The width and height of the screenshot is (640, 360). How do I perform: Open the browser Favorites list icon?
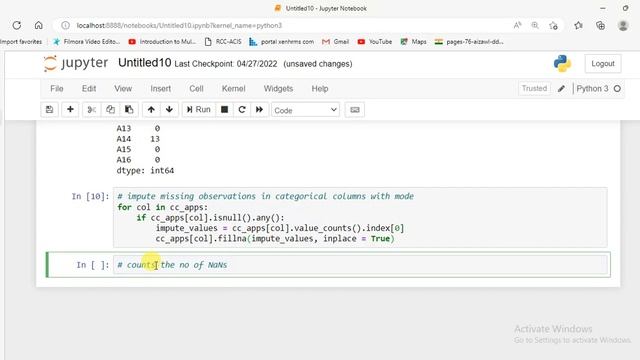pos(578,26)
